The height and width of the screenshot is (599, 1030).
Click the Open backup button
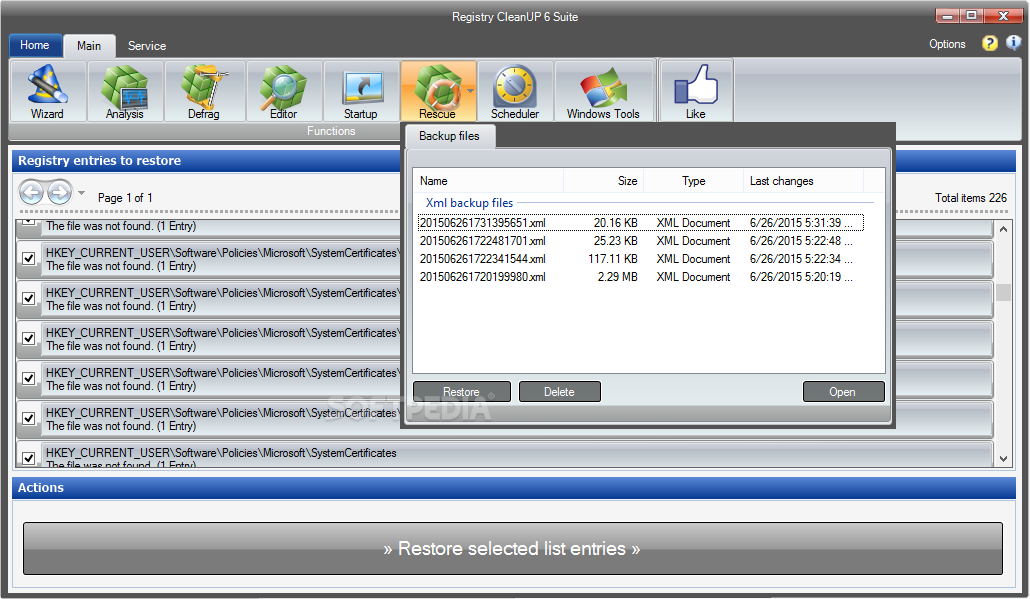point(843,391)
